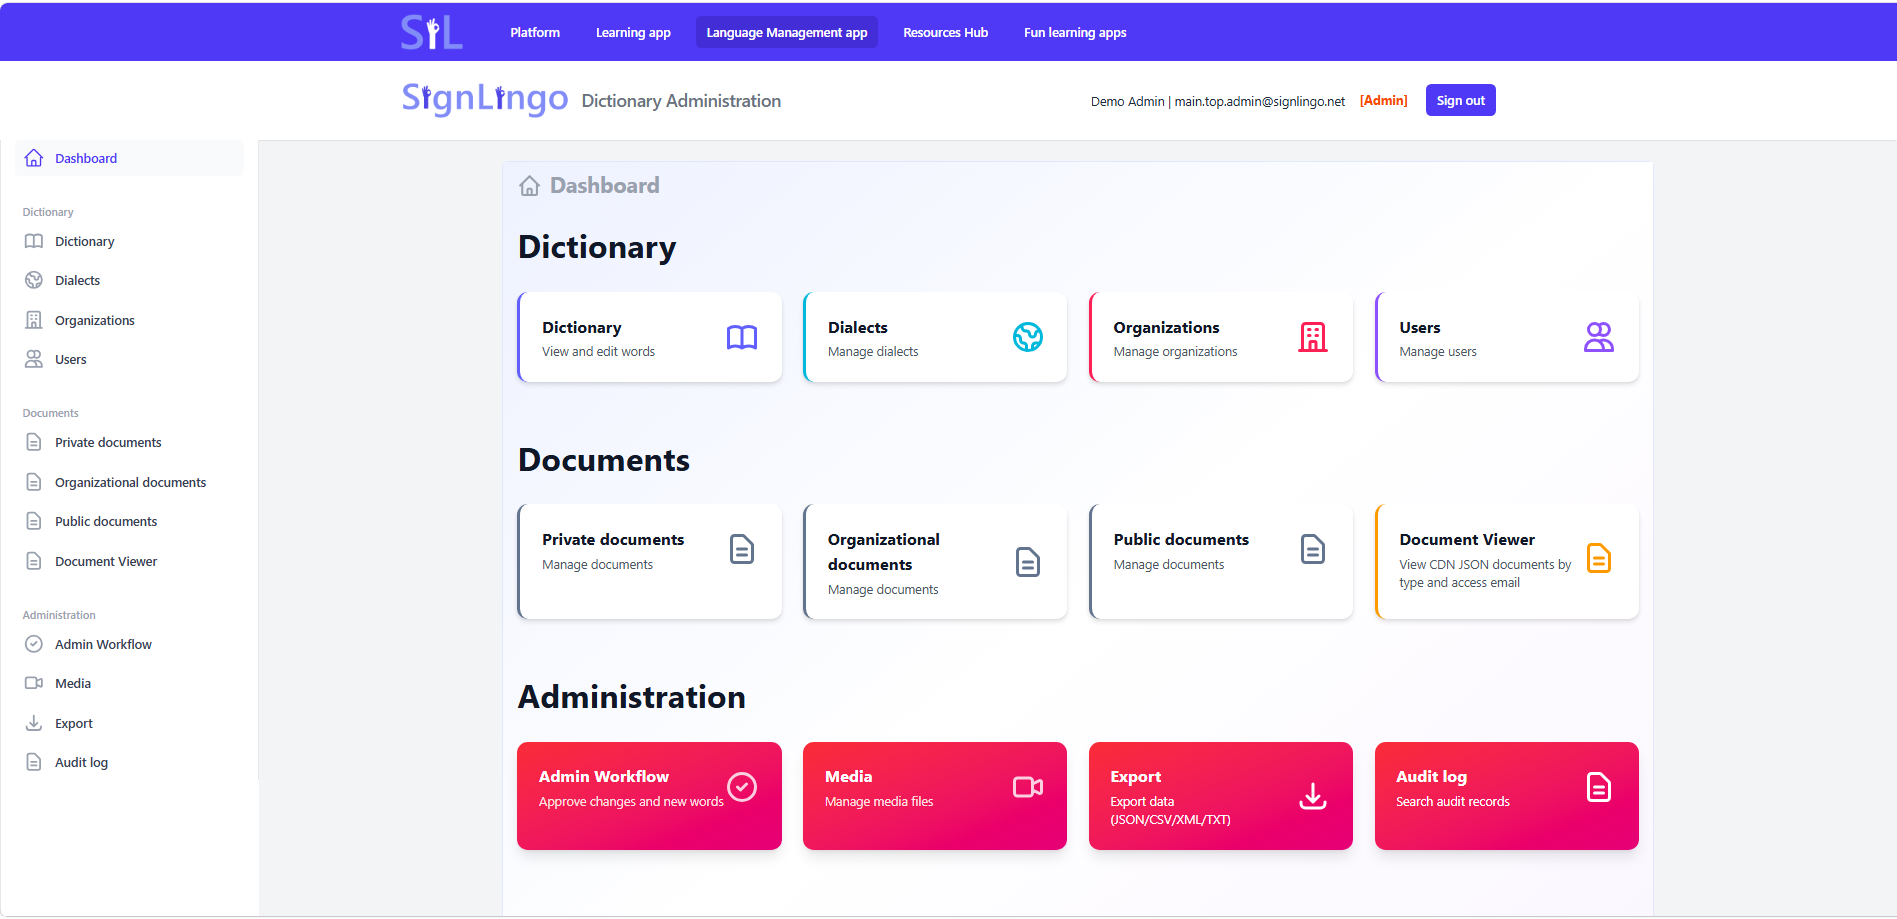Click the [Admin] role label
The width and height of the screenshot is (1897, 919).
tap(1384, 101)
